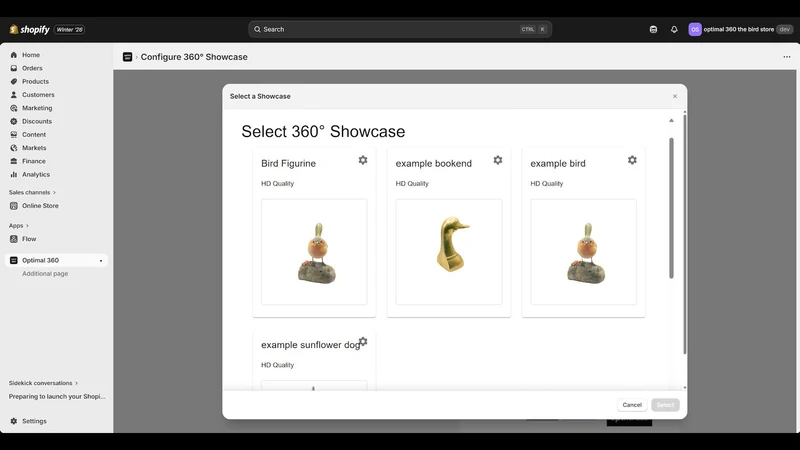Open Orders in sidebar
Screen dimensions: 800x450
pos(32,68)
